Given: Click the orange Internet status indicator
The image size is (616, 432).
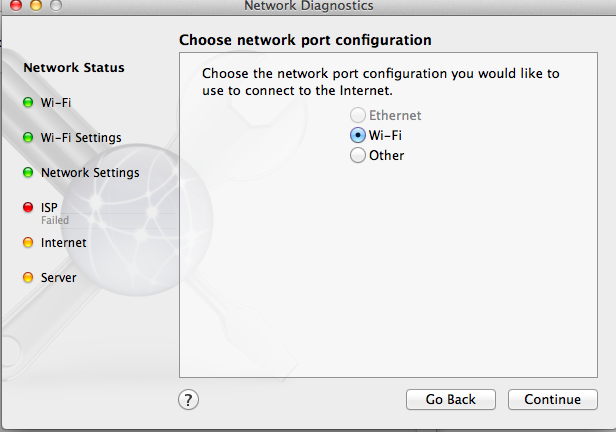Looking at the screenshot, I should coord(28,242).
